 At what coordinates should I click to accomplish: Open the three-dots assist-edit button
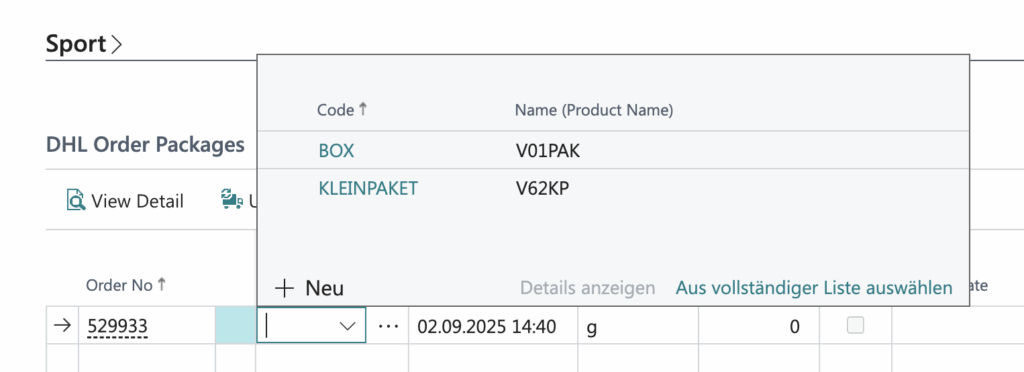point(388,326)
